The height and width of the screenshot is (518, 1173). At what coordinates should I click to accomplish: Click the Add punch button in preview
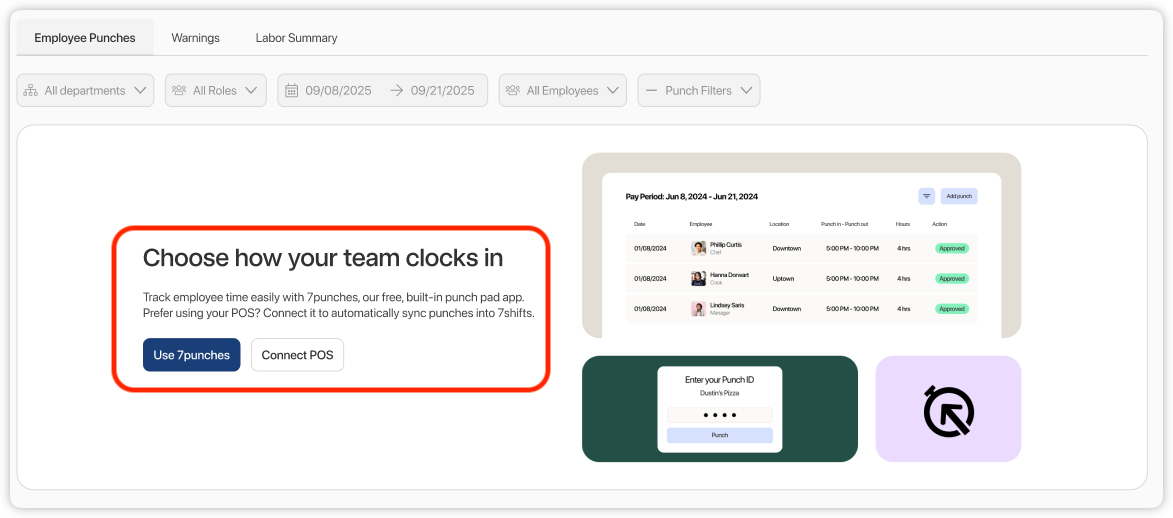[x=959, y=196]
